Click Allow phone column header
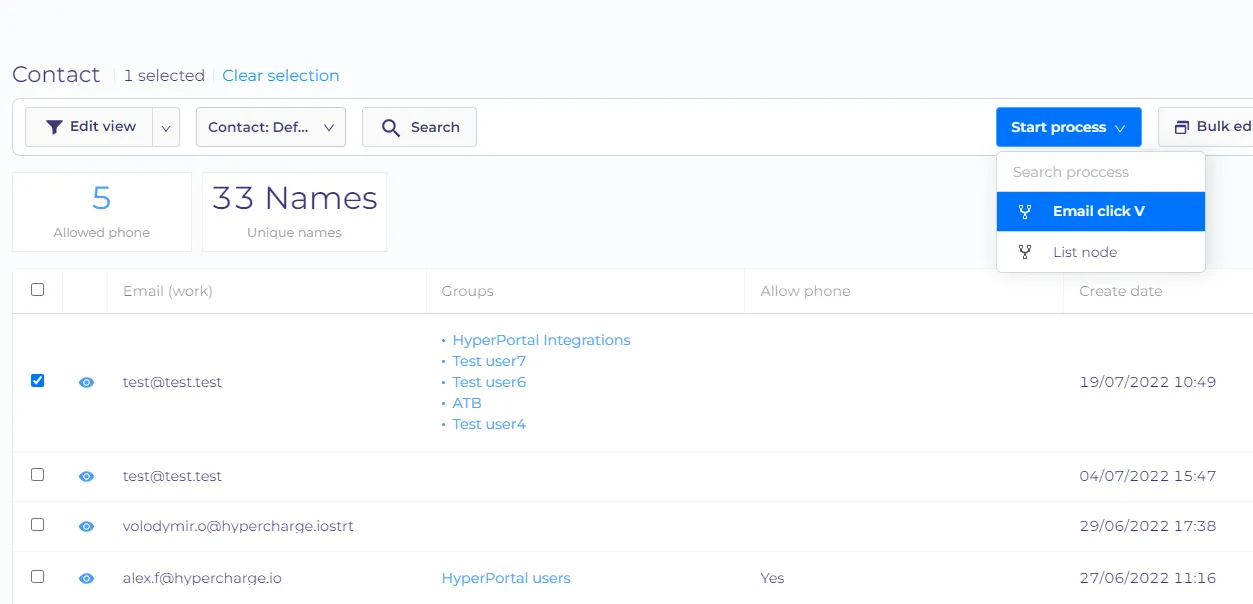 [x=805, y=291]
